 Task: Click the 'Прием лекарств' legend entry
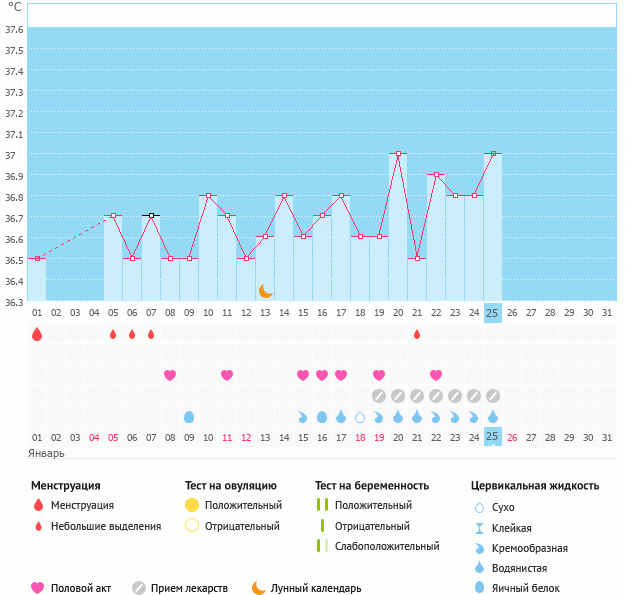(x=188, y=588)
